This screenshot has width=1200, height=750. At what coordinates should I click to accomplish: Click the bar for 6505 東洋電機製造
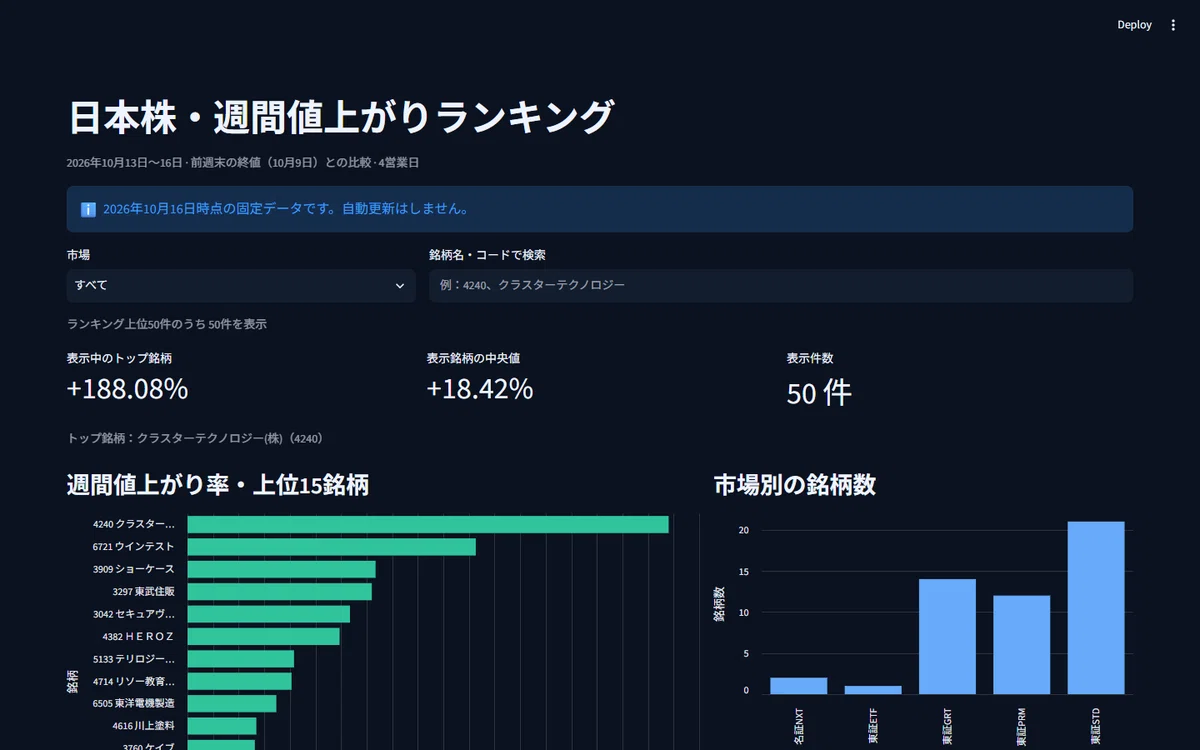pyautogui.click(x=232, y=704)
